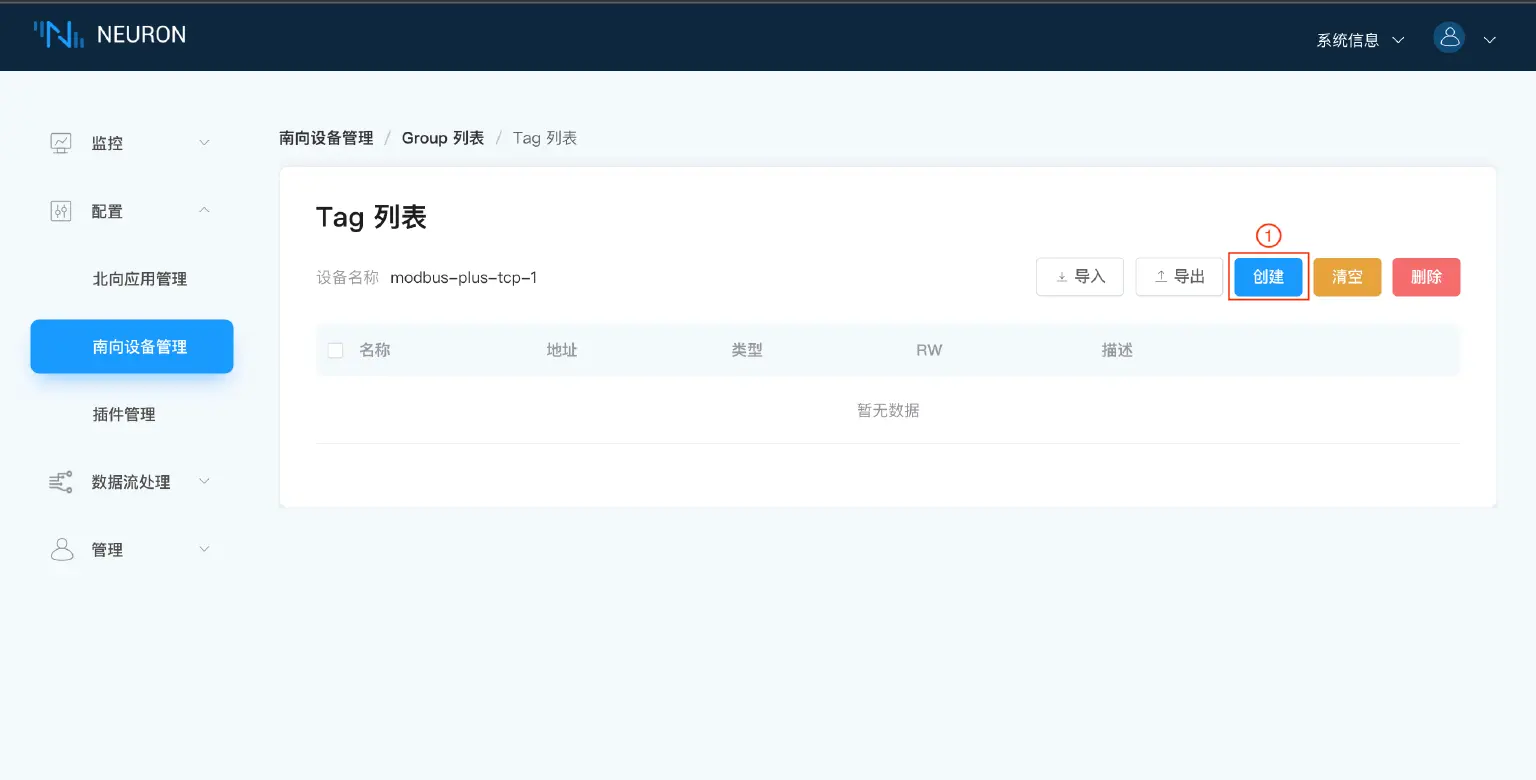1536x780 pixels.
Task: Click the orange 清空 button
Action: point(1347,277)
